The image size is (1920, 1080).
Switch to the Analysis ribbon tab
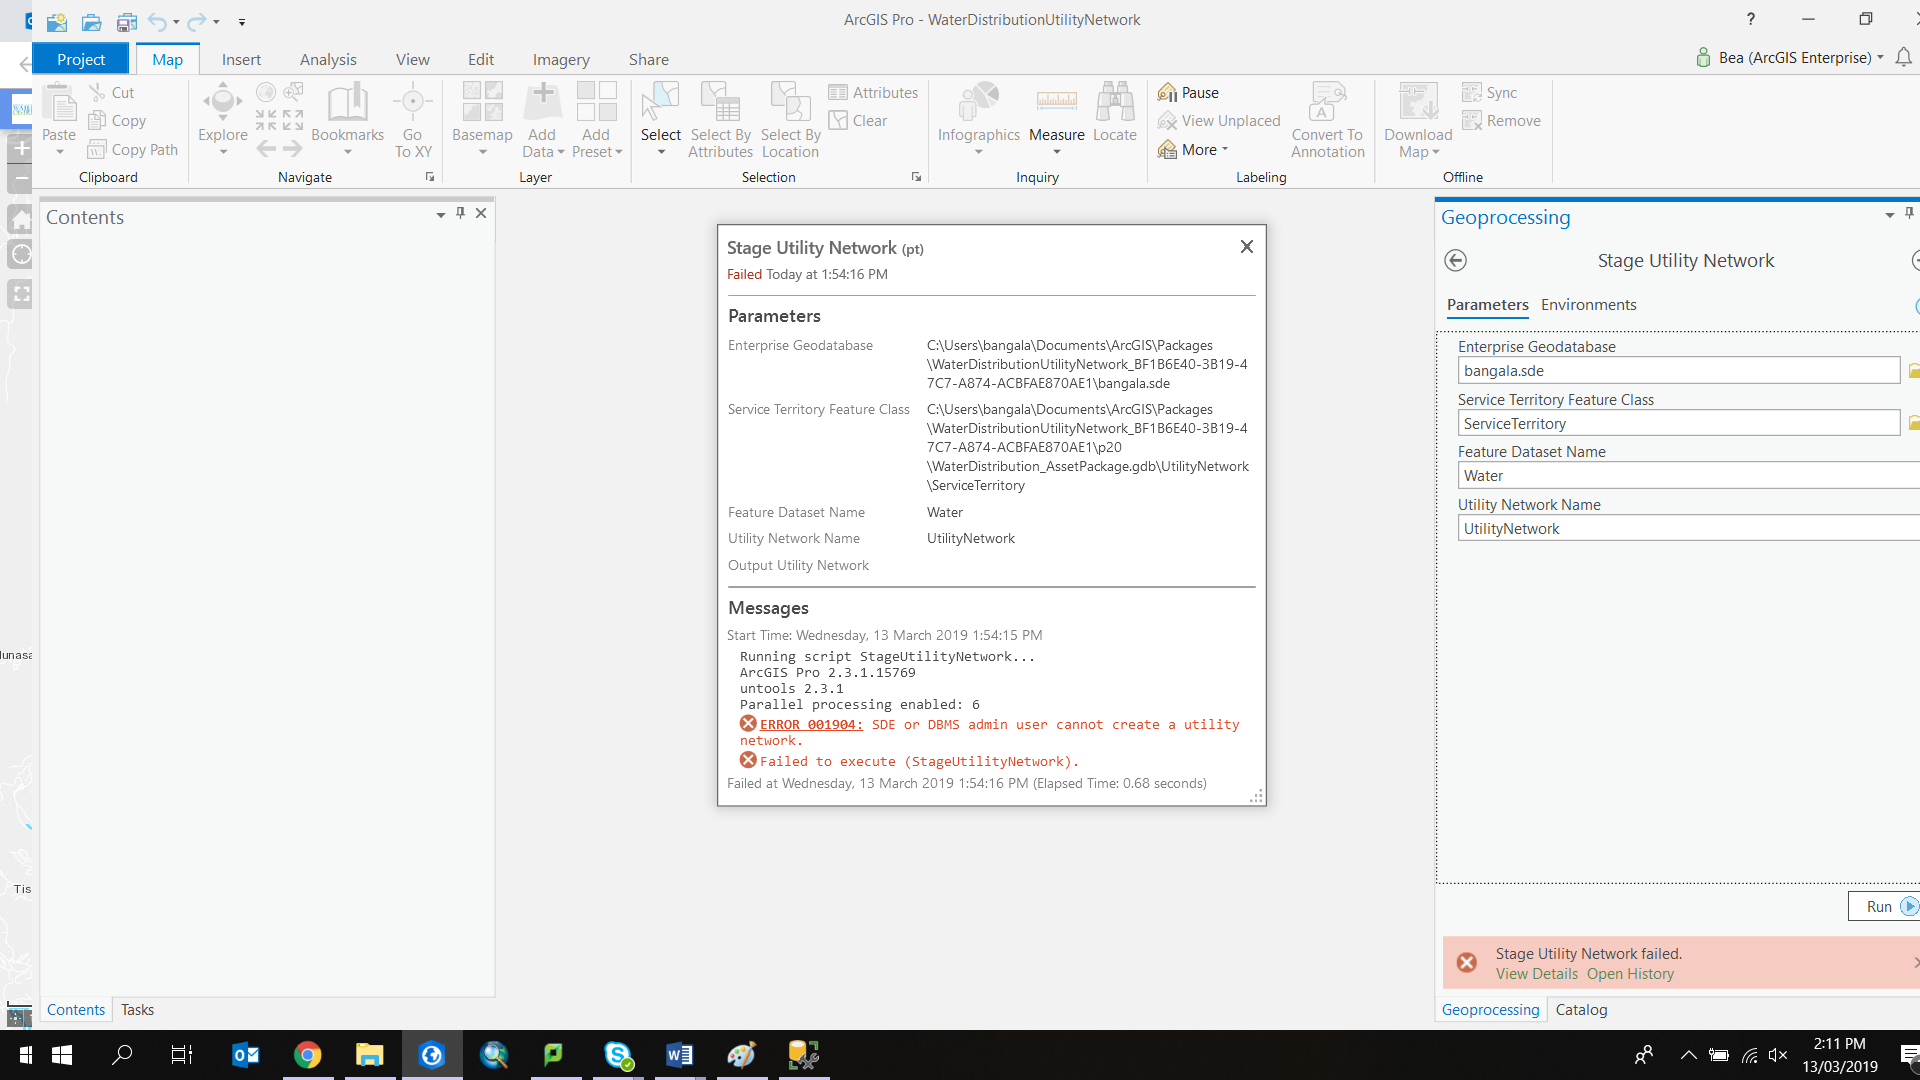(328, 59)
